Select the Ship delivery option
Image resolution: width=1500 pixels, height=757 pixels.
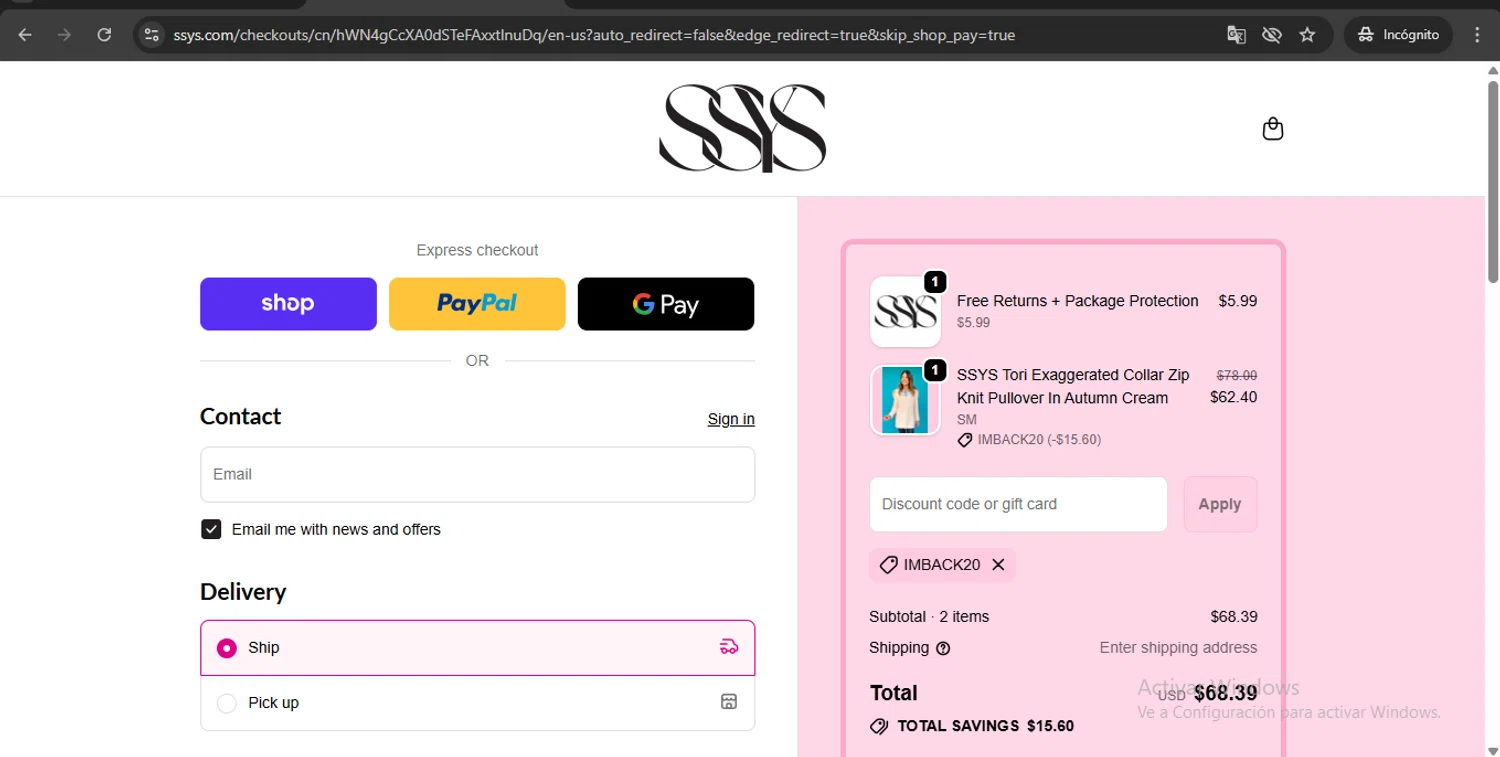477,648
